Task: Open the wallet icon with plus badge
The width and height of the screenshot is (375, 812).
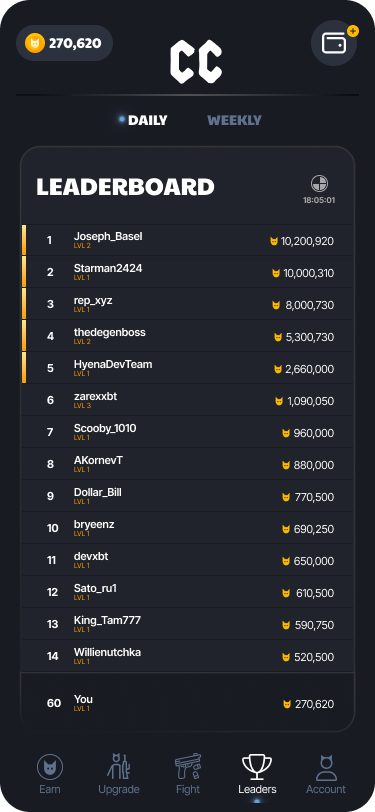Action: tap(334, 43)
